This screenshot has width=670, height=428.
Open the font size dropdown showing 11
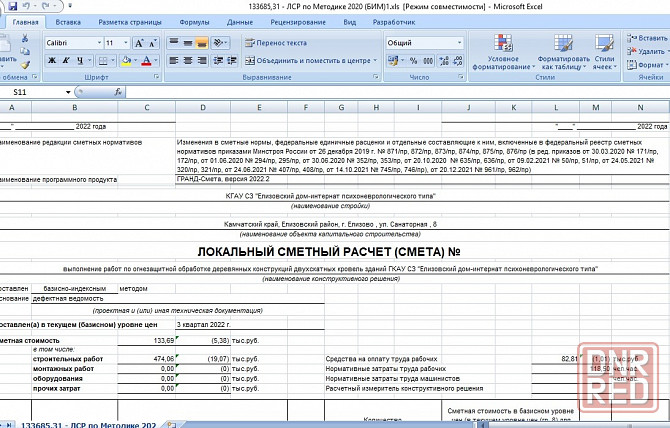[124, 43]
